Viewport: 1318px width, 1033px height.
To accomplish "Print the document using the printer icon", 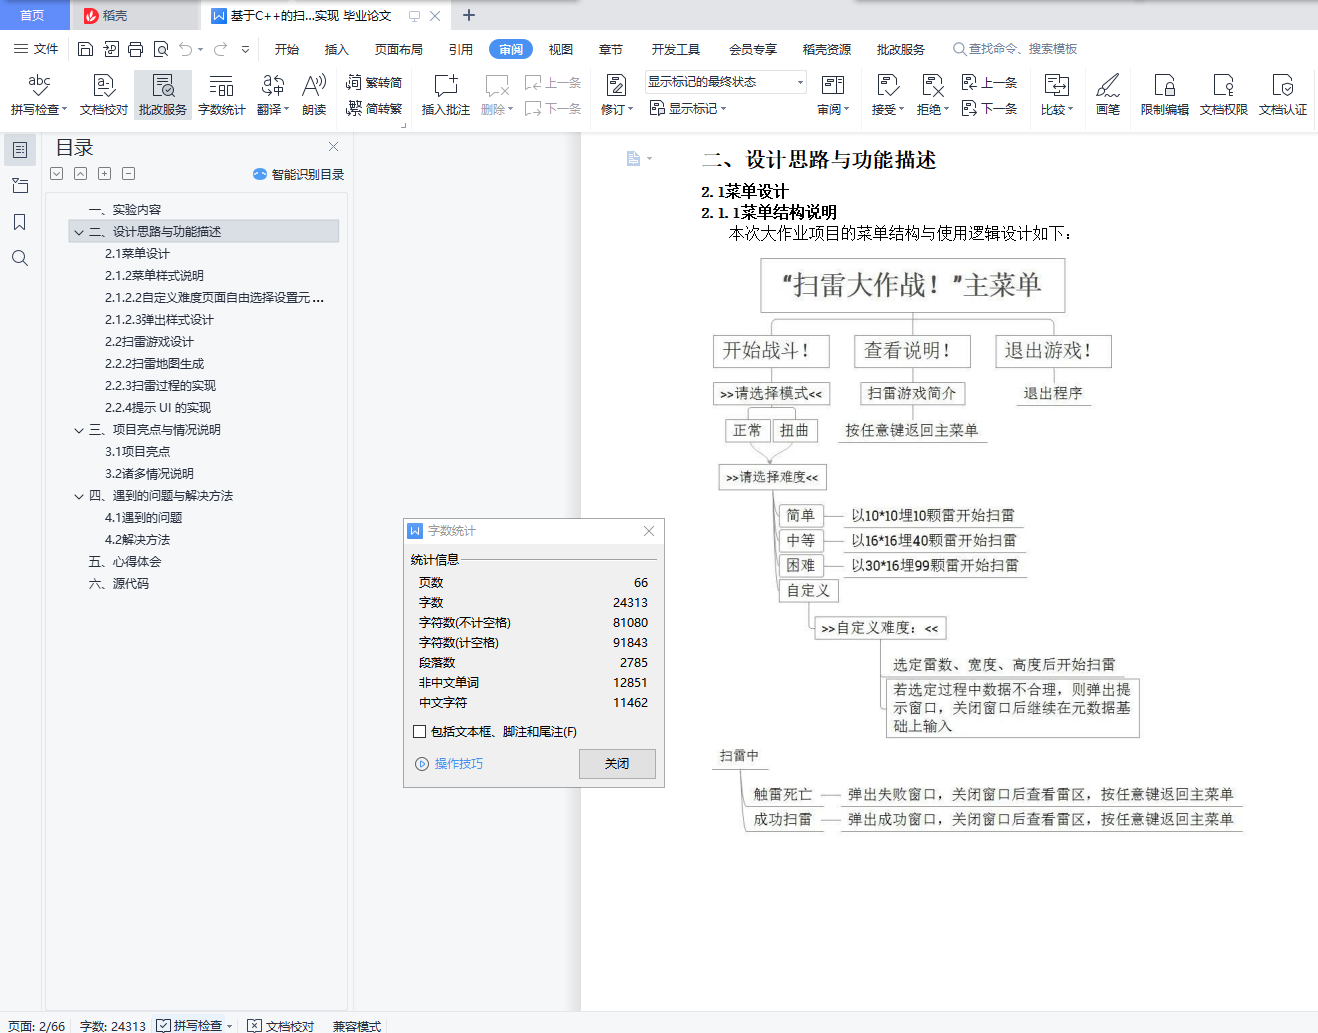I will point(135,49).
